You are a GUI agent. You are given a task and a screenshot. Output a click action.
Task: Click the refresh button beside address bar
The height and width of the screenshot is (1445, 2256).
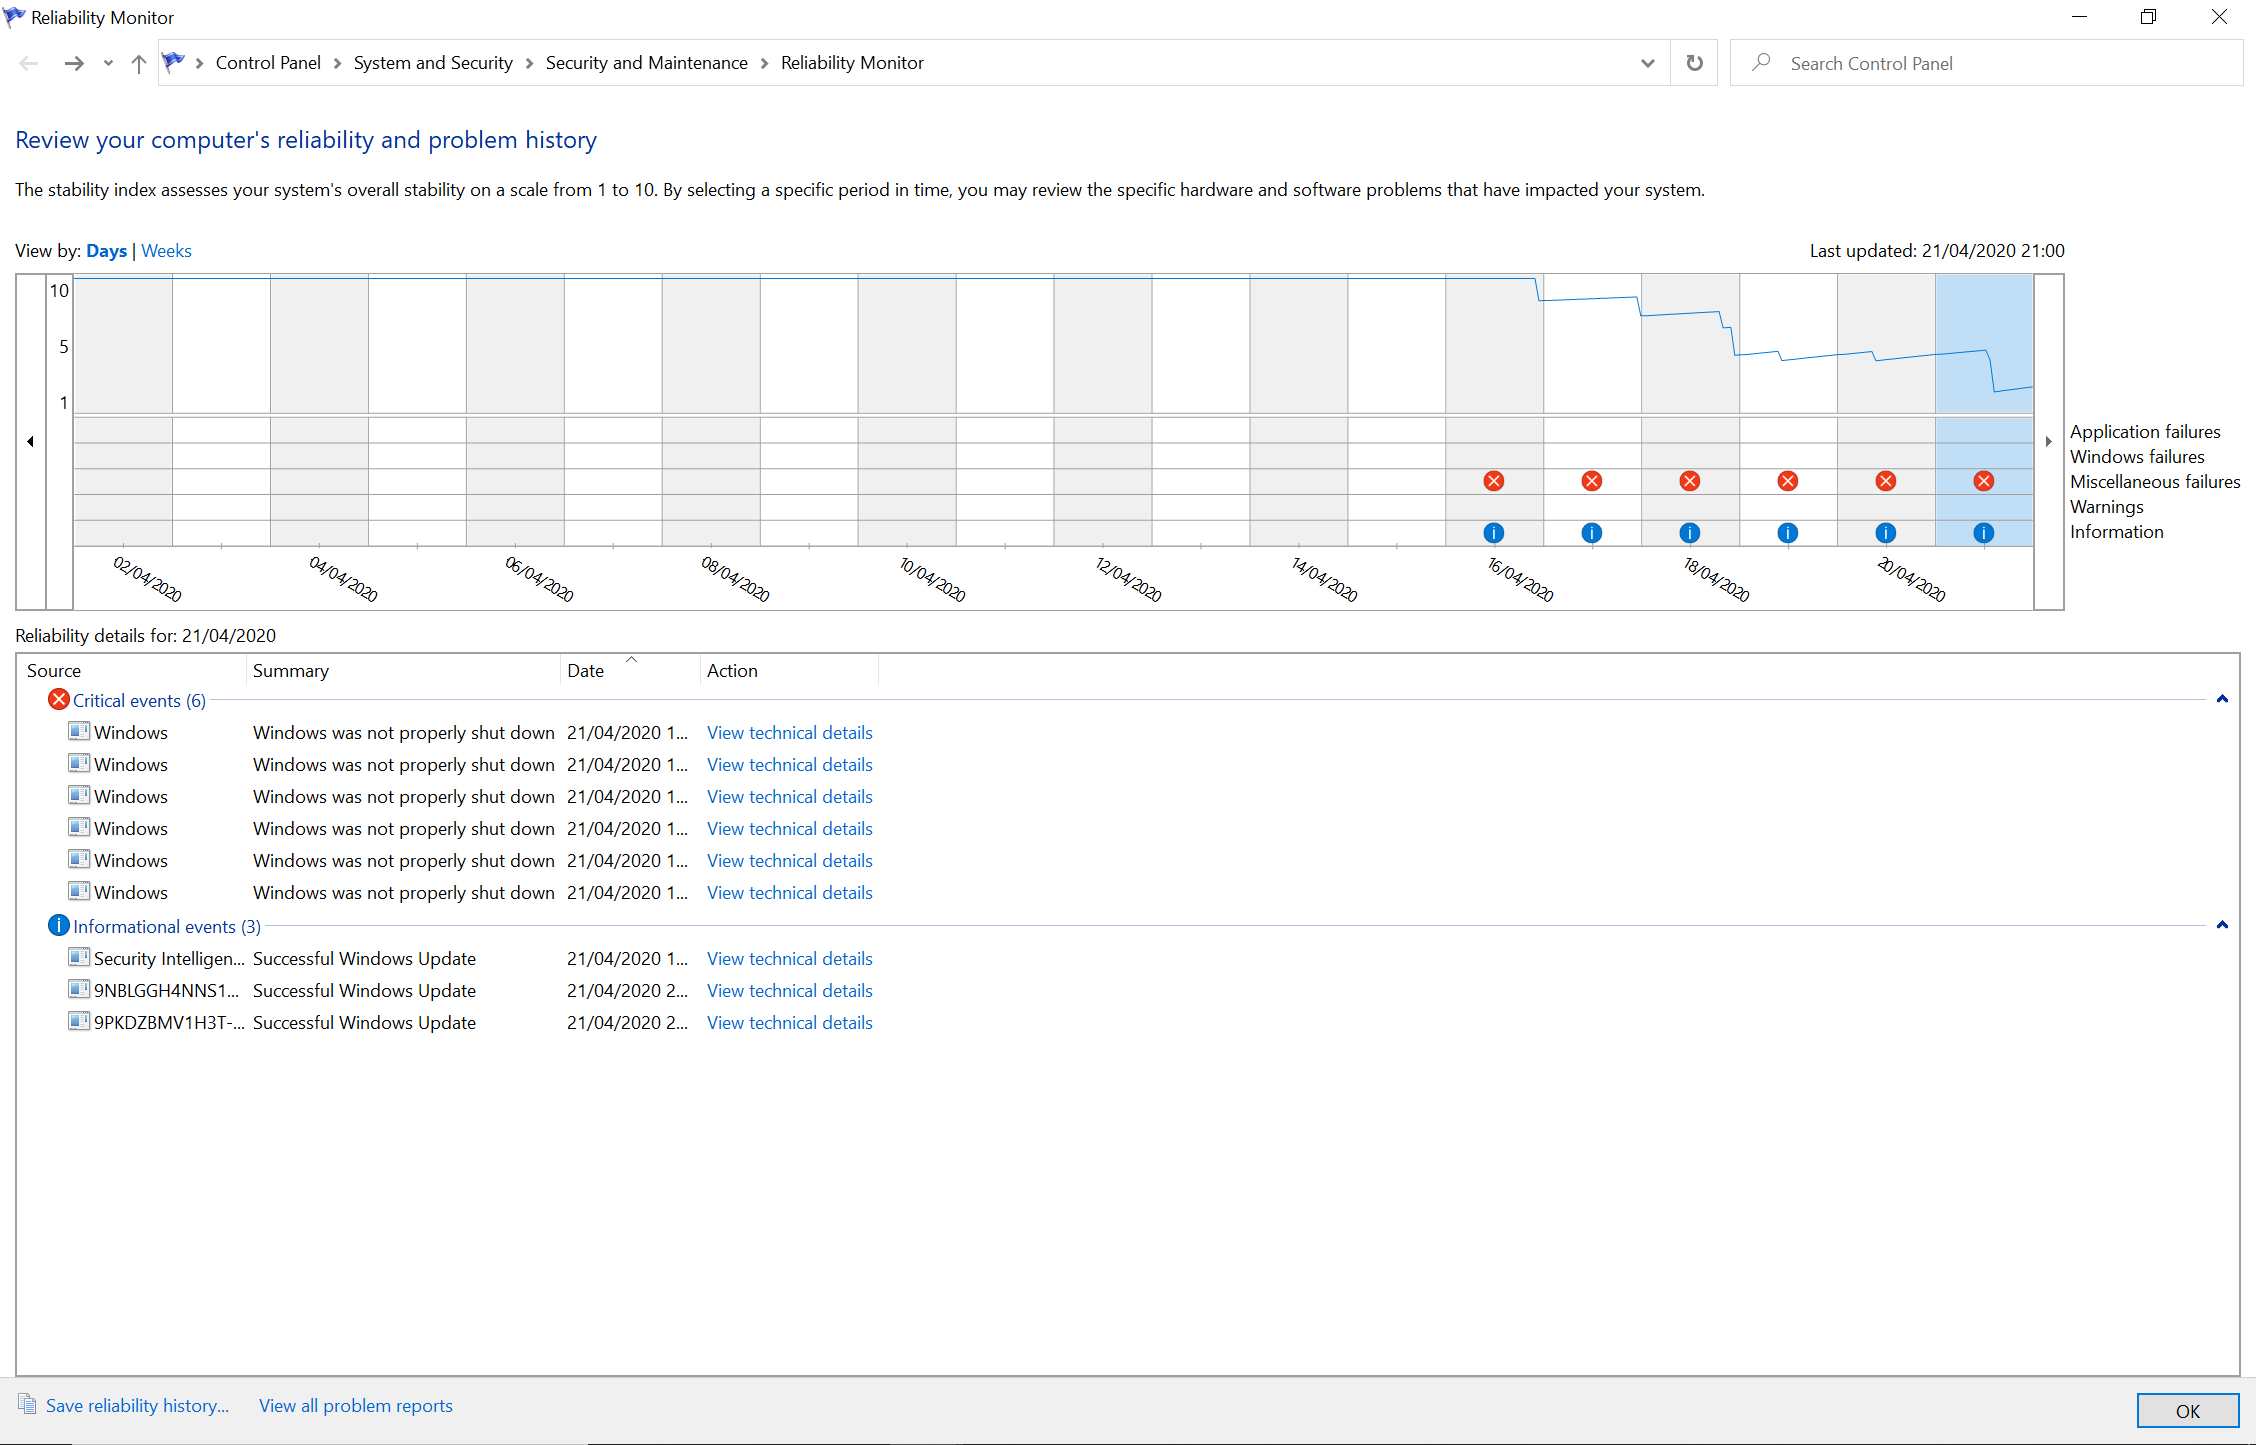(x=1694, y=63)
